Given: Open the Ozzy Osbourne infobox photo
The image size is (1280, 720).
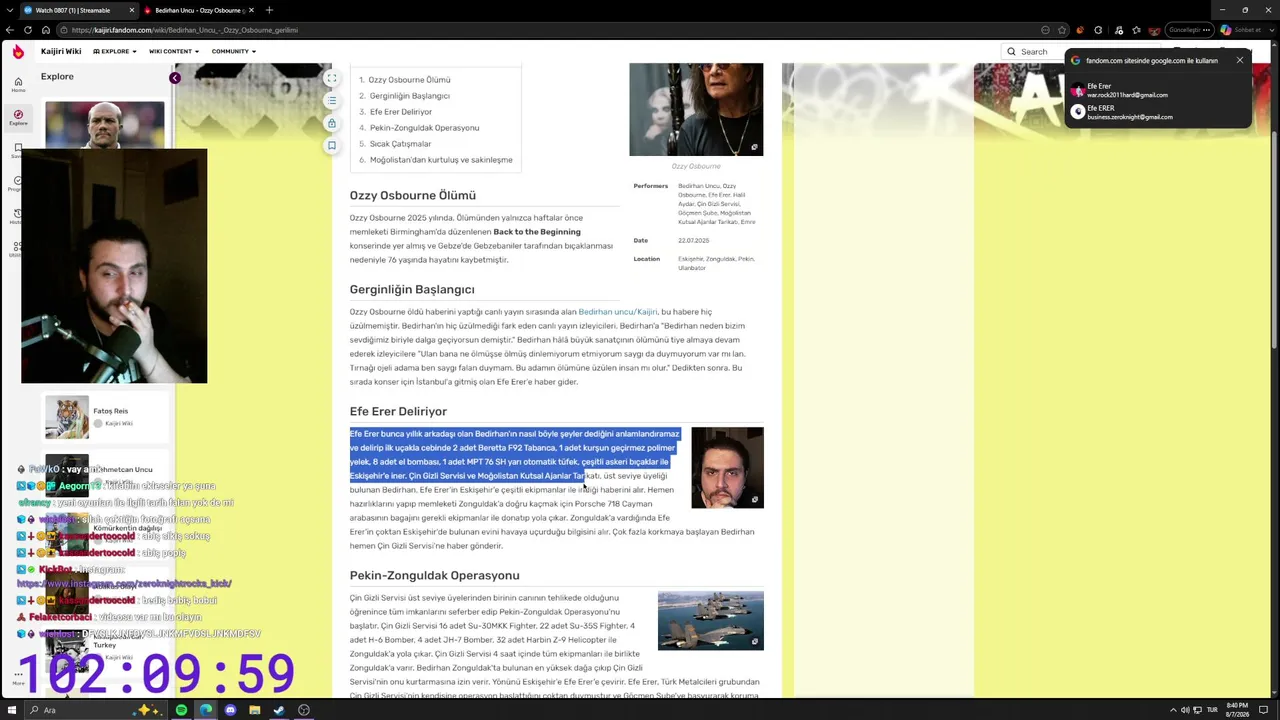Looking at the screenshot, I should 696,110.
